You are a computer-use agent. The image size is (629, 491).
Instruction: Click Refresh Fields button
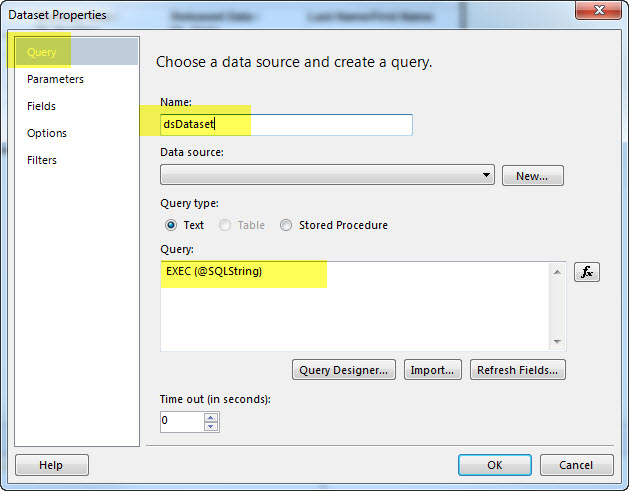[x=518, y=370]
